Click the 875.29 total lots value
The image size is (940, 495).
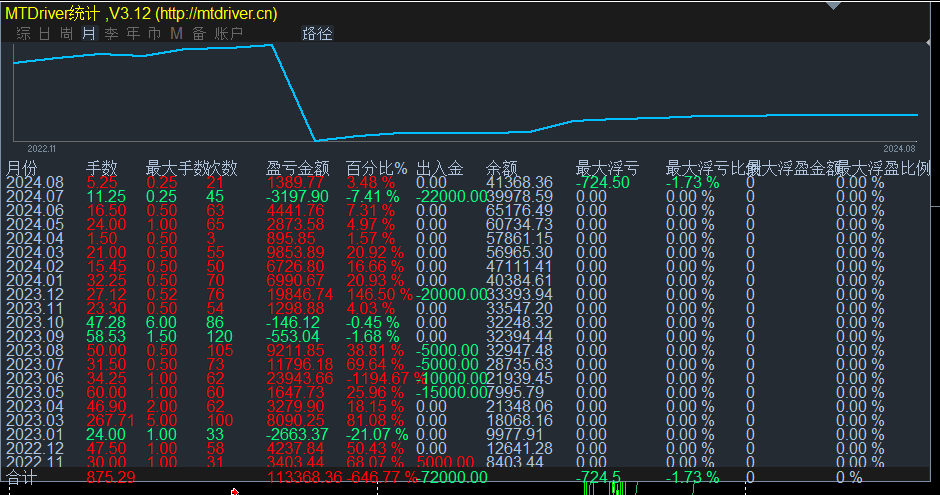[x=111, y=478]
